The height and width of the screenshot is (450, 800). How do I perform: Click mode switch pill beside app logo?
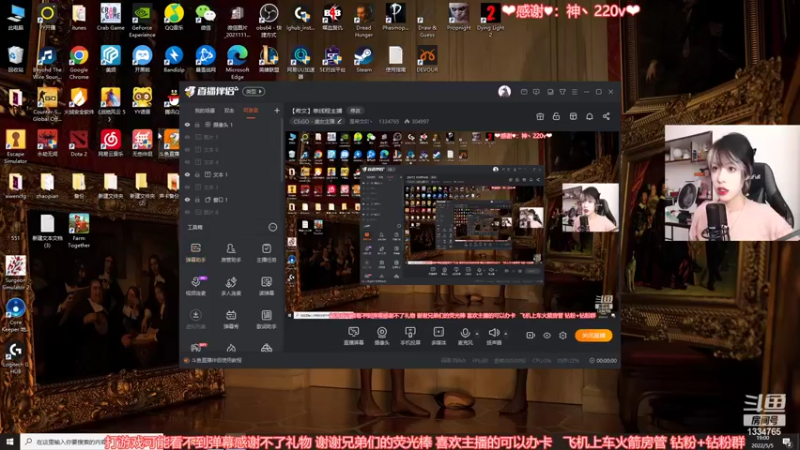[254, 91]
